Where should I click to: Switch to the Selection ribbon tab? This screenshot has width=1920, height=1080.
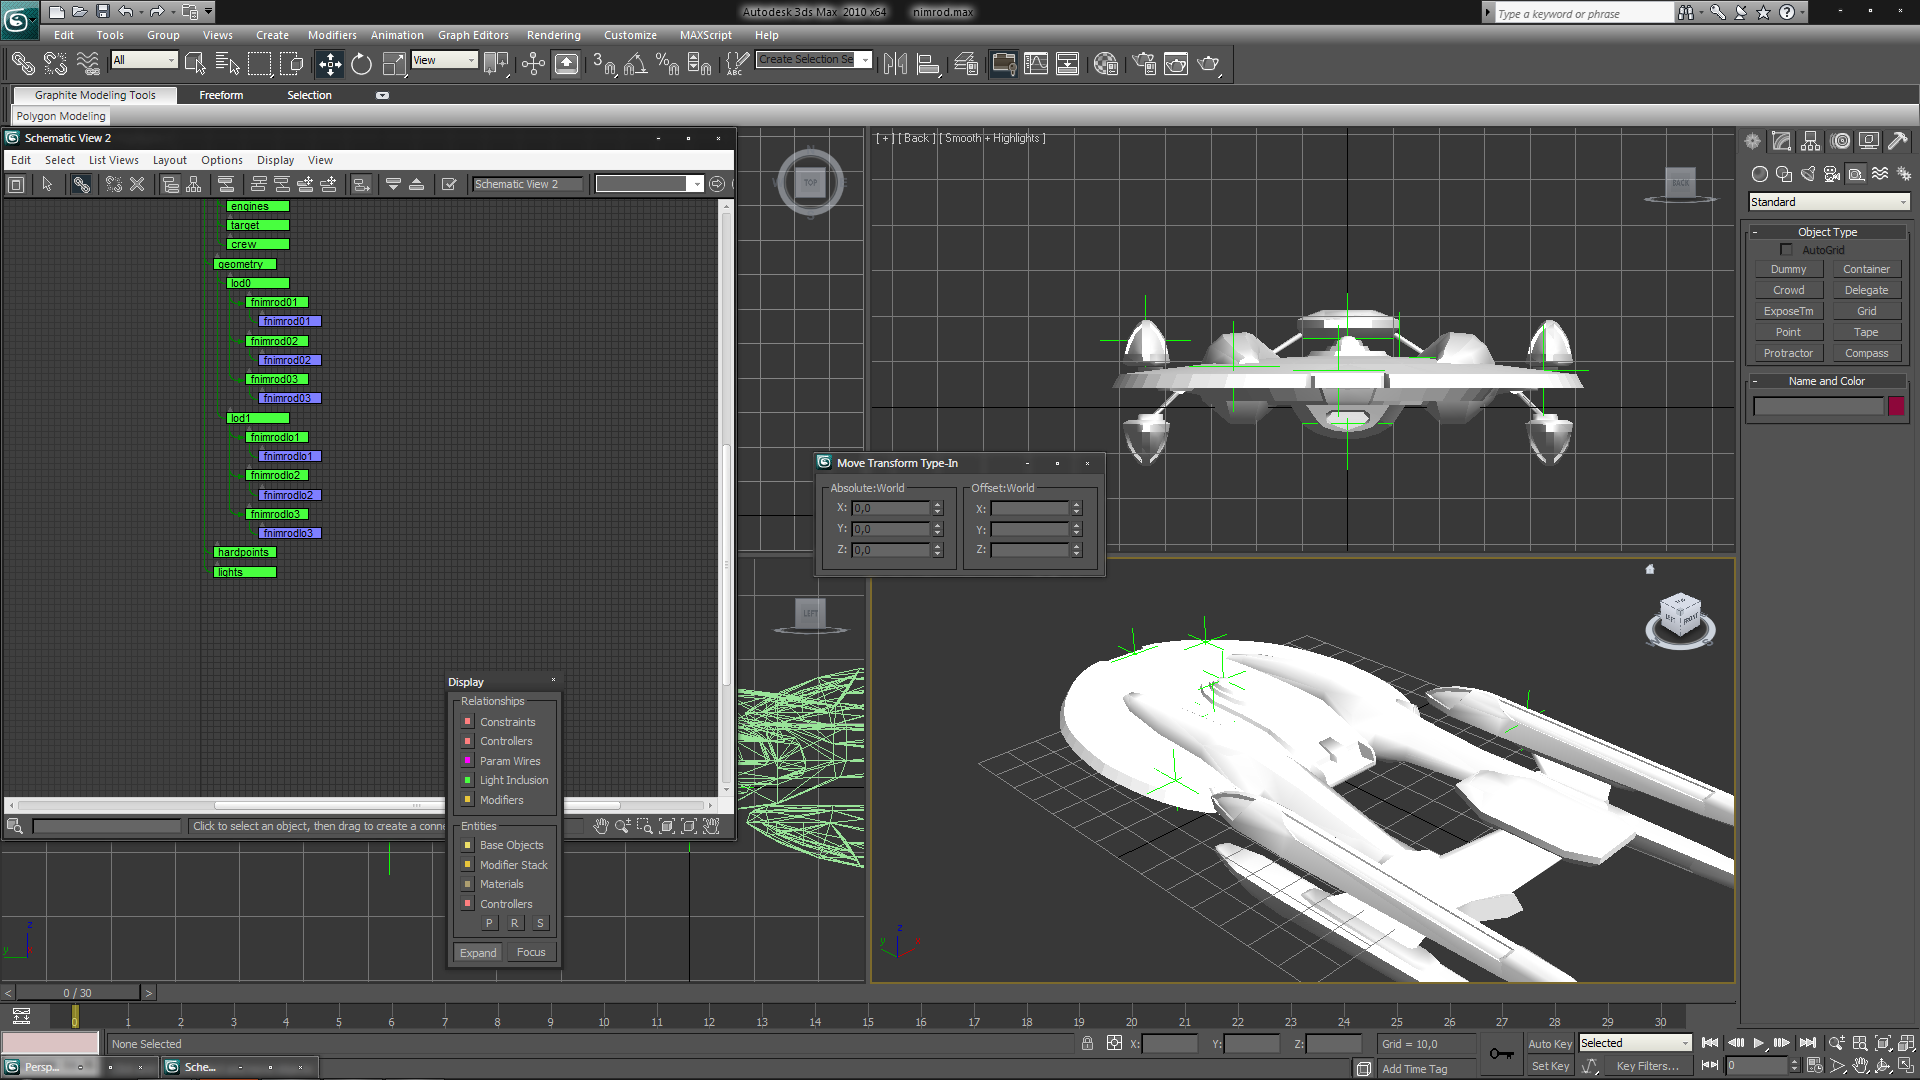coord(309,95)
